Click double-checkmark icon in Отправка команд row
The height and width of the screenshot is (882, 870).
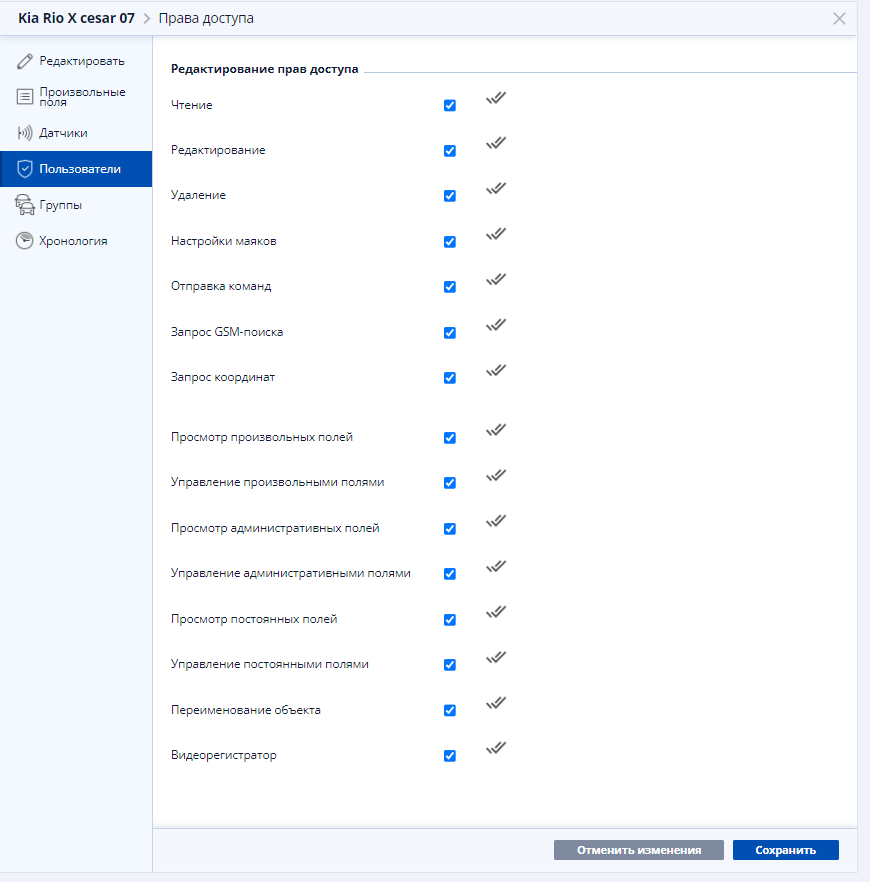pyautogui.click(x=496, y=280)
